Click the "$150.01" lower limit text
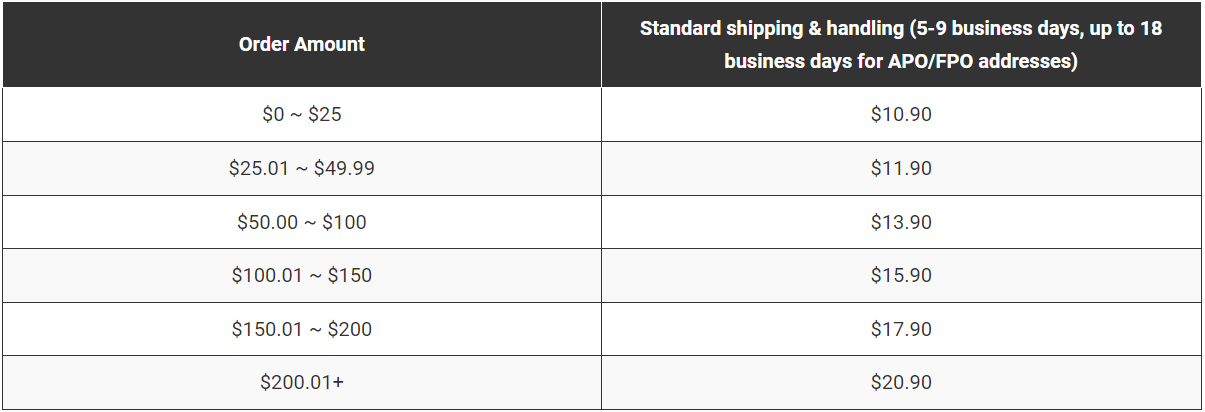 tap(265, 329)
